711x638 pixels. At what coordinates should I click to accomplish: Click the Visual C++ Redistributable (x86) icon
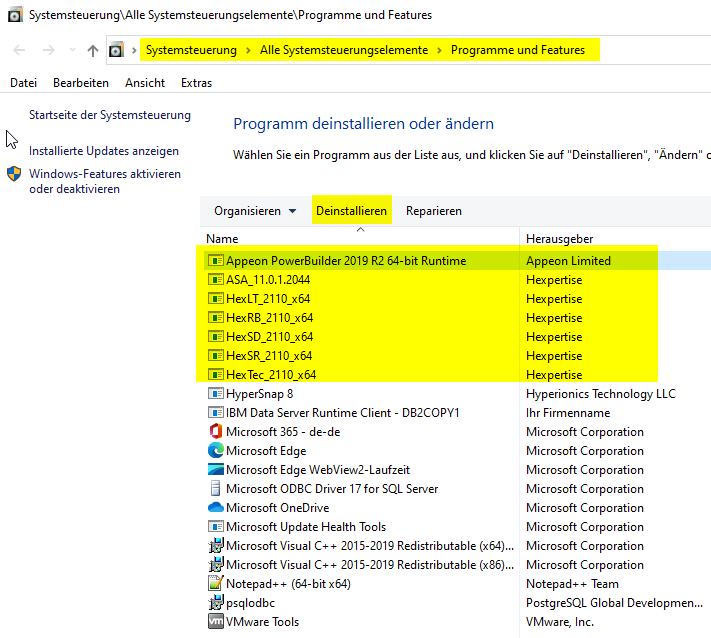(215, 565)
